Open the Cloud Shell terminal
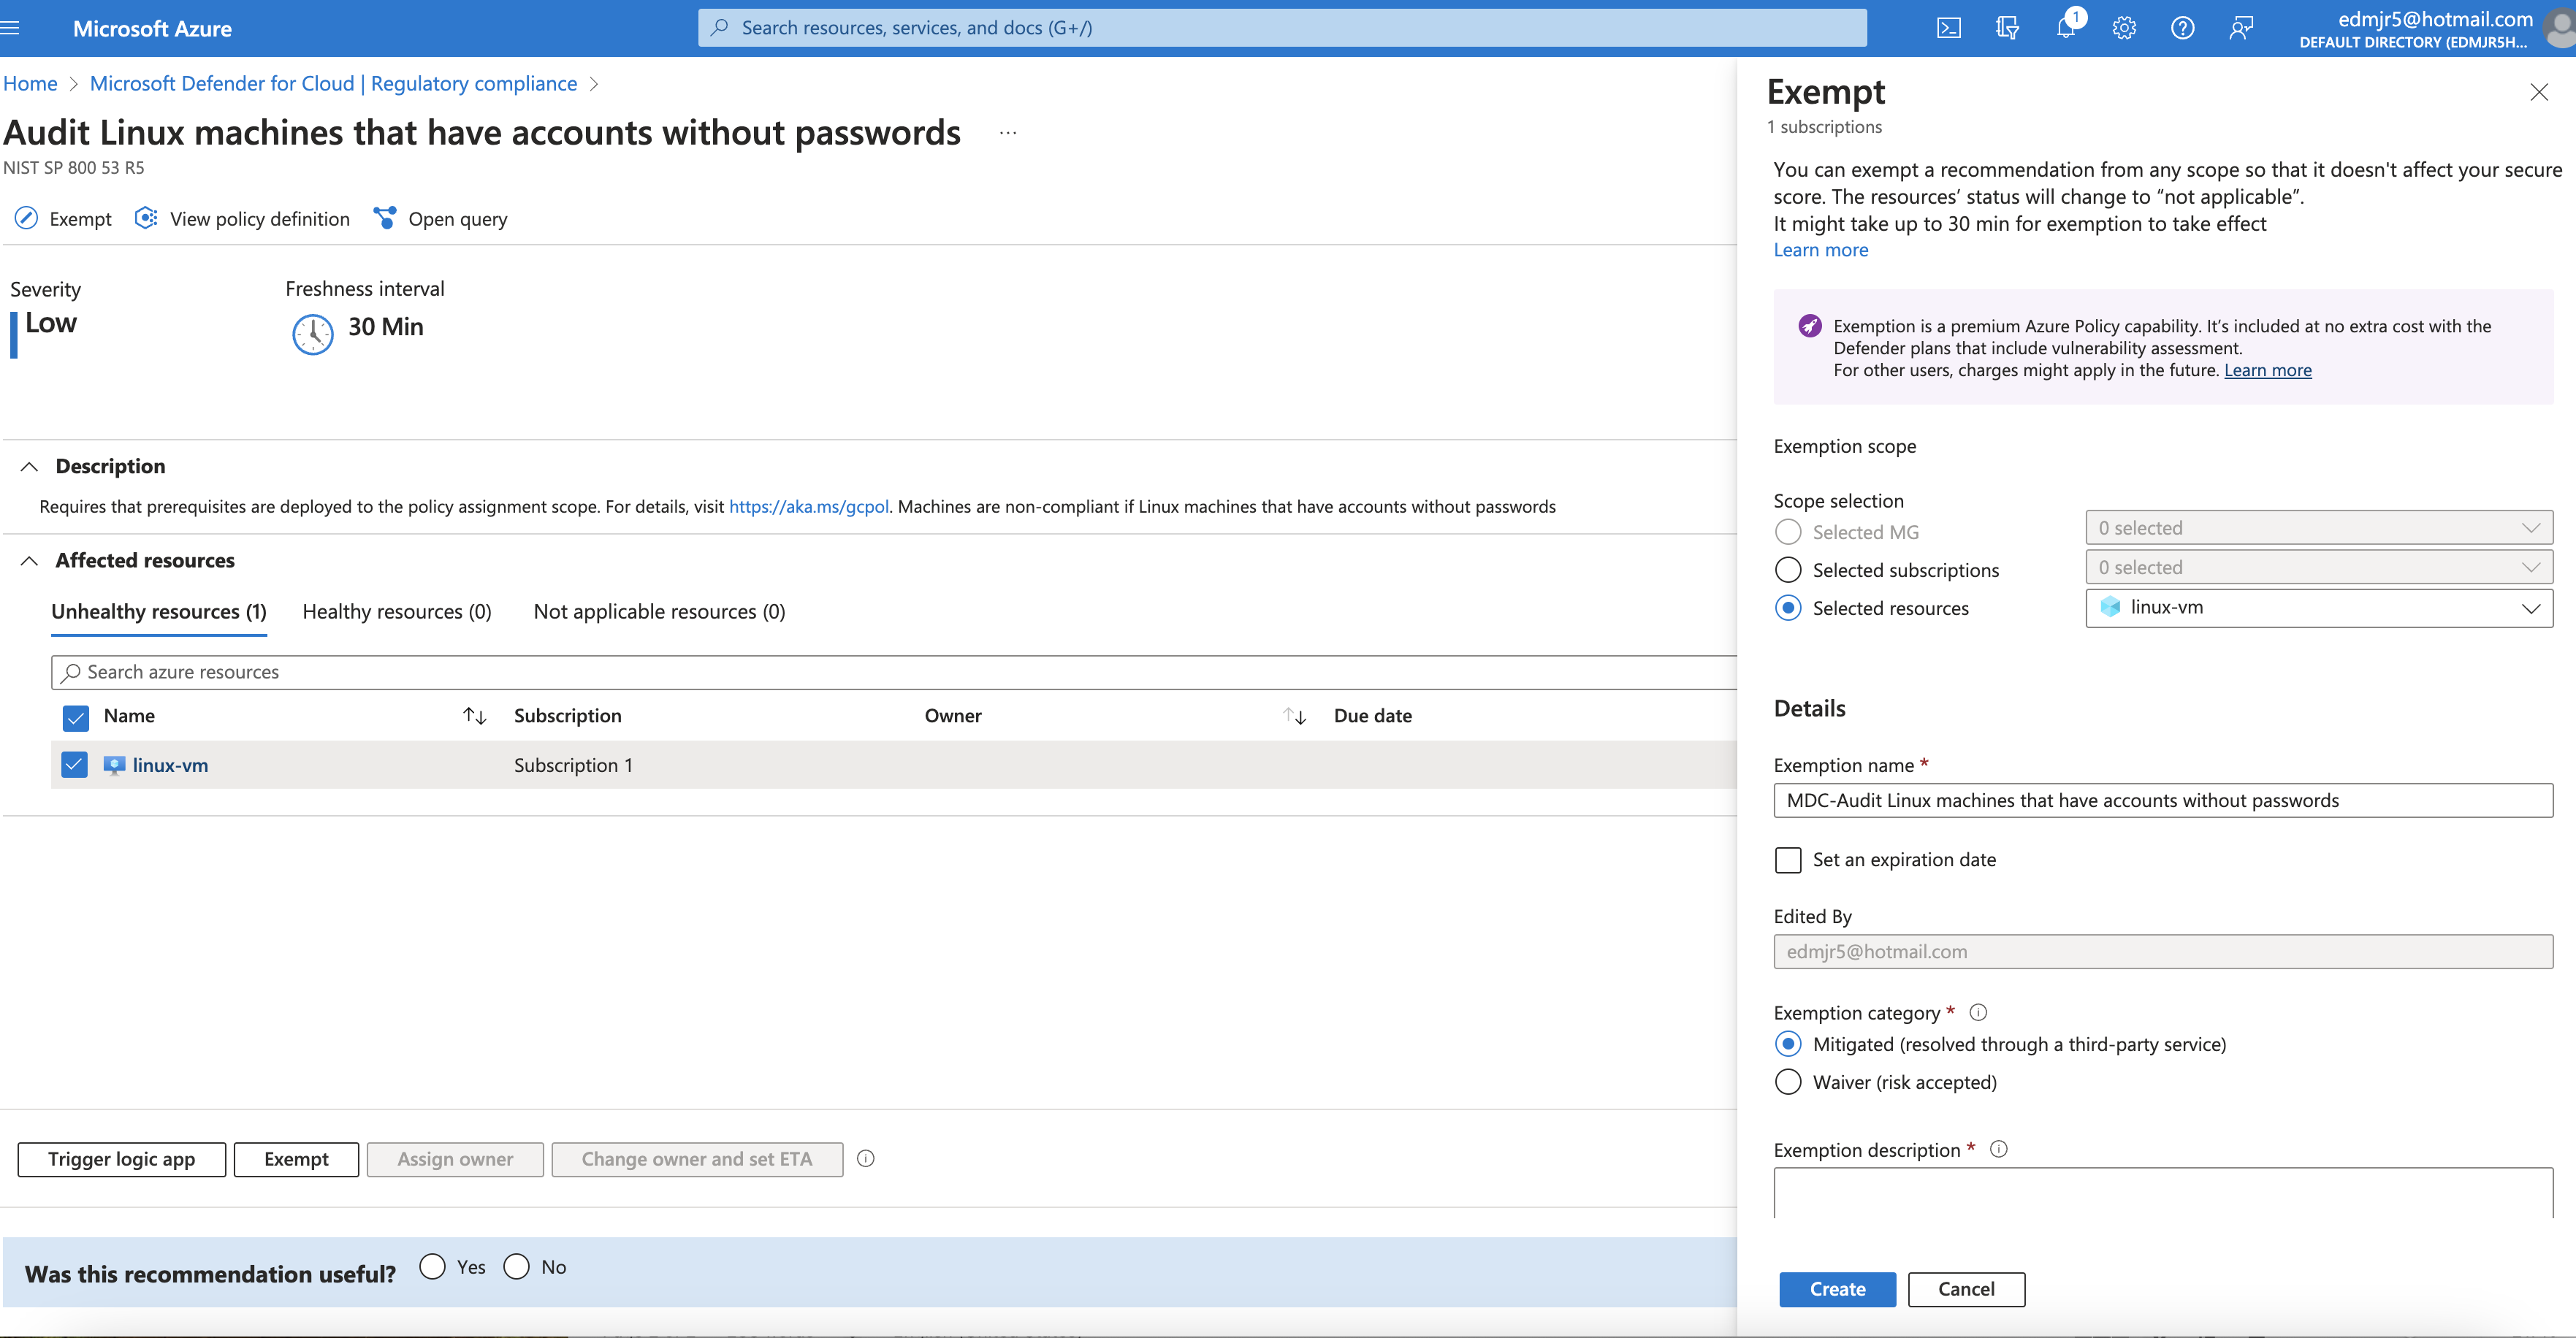 point(1949,27)
